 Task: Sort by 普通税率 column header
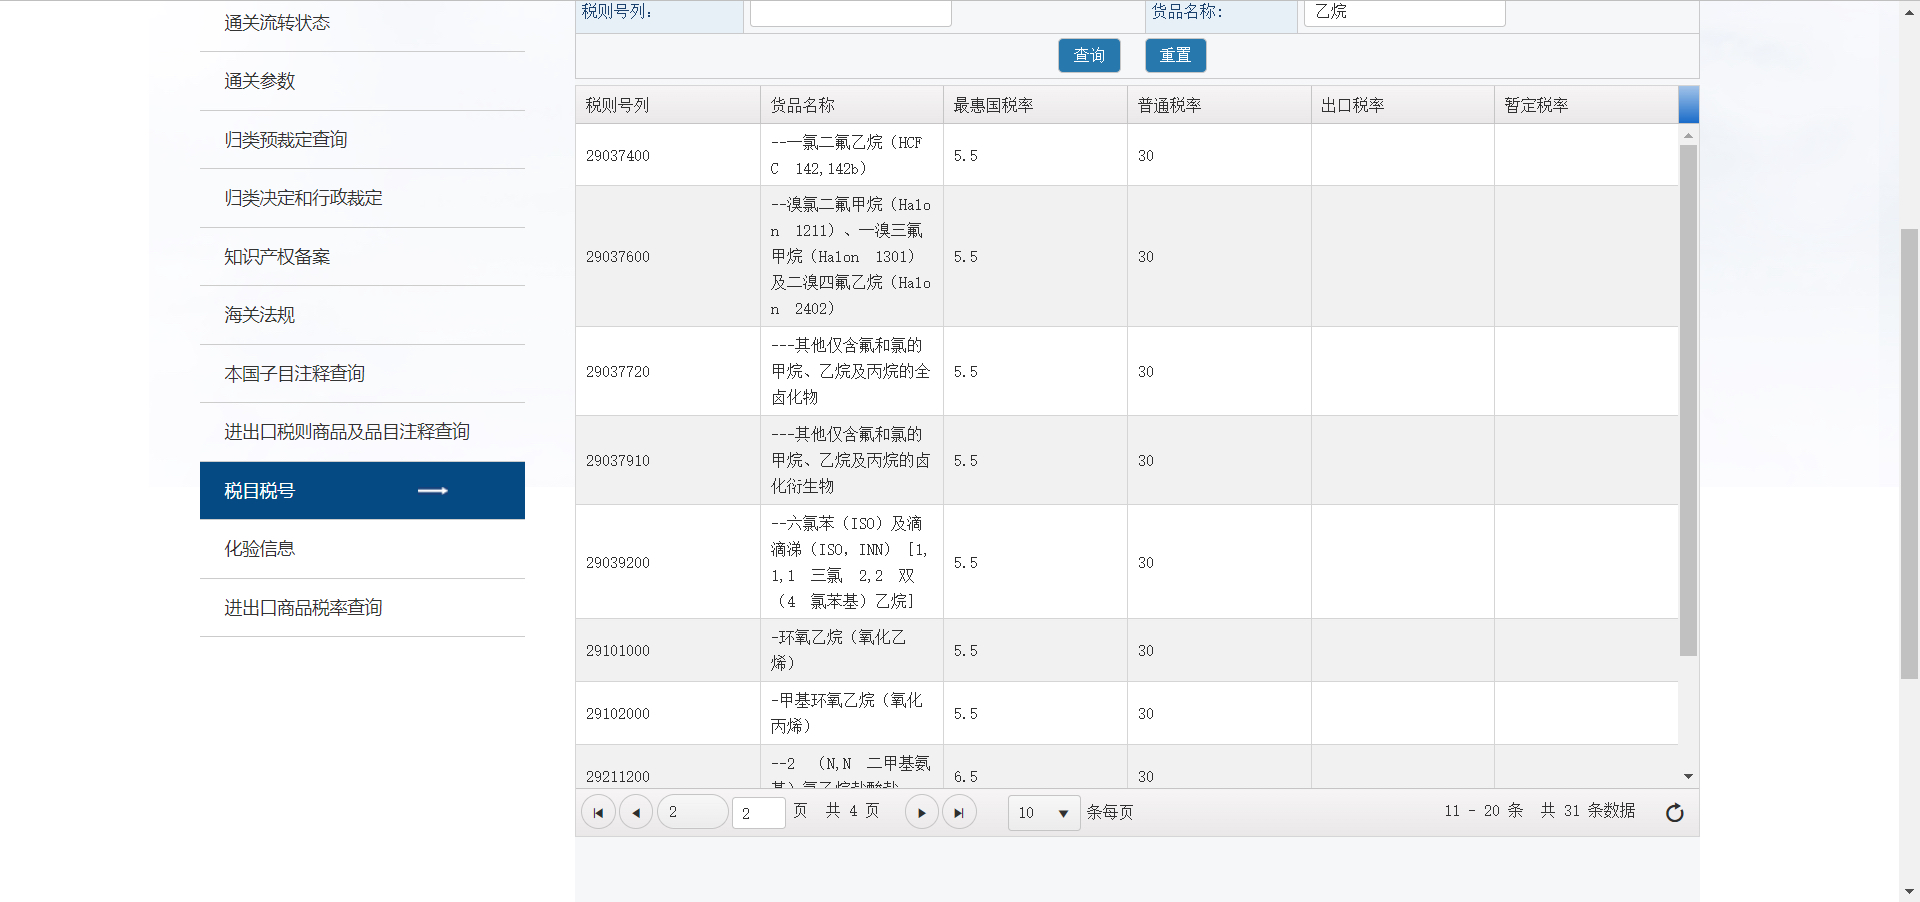1219,105
